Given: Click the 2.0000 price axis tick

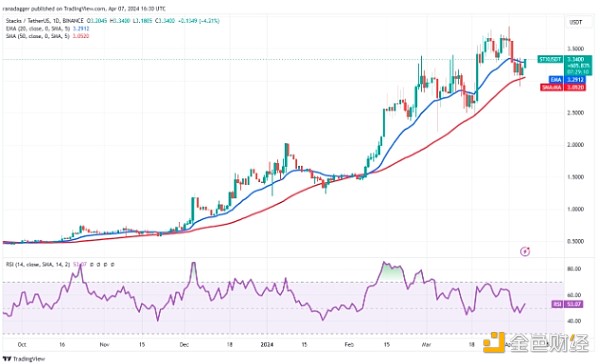Looking at the screenshot, I should [576, 145].
